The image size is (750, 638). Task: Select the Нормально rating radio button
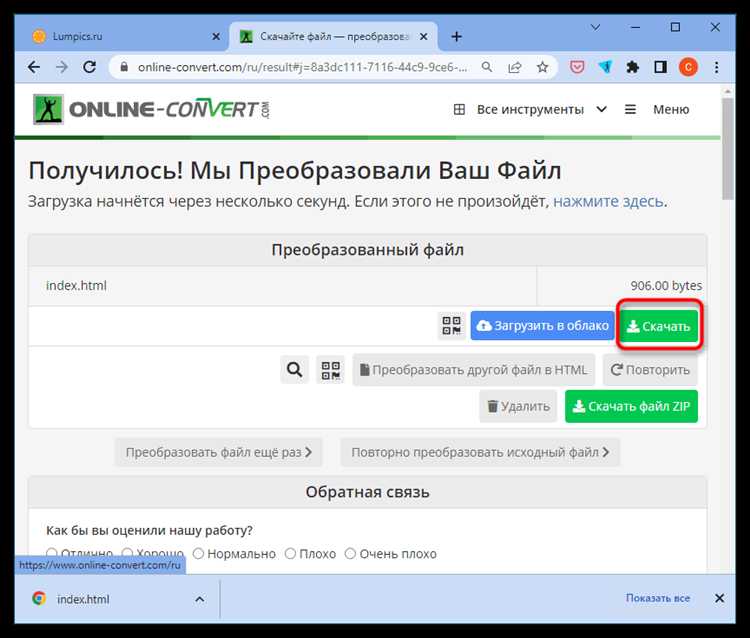[x=199, y=553]
